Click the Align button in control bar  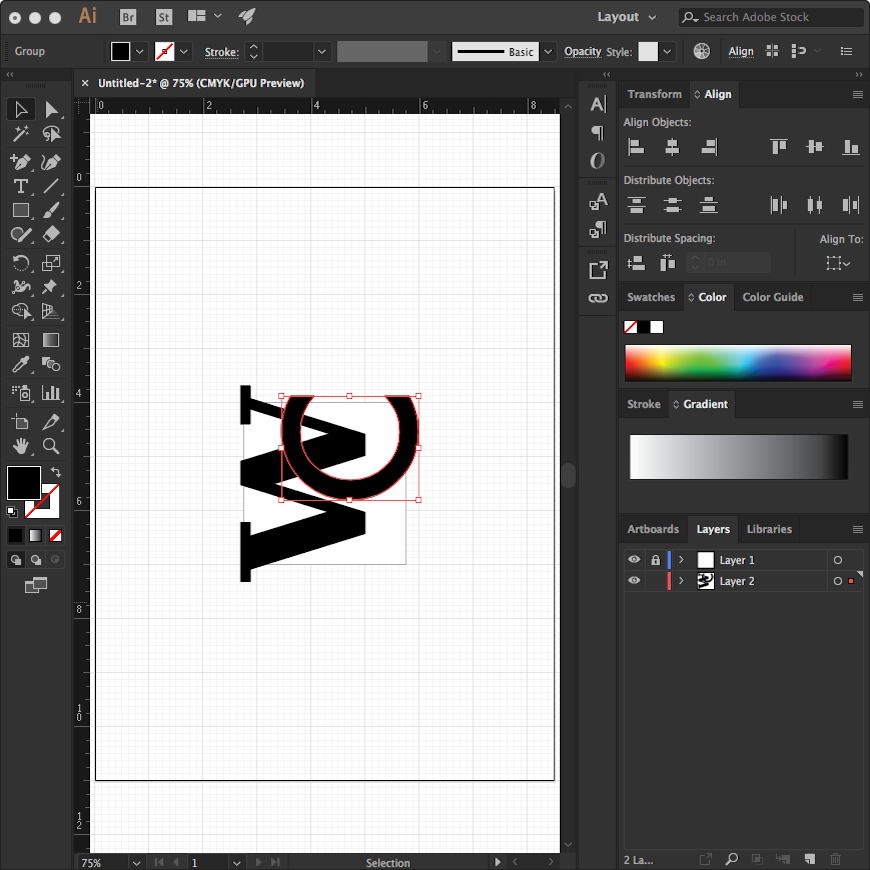coord(741,51)
